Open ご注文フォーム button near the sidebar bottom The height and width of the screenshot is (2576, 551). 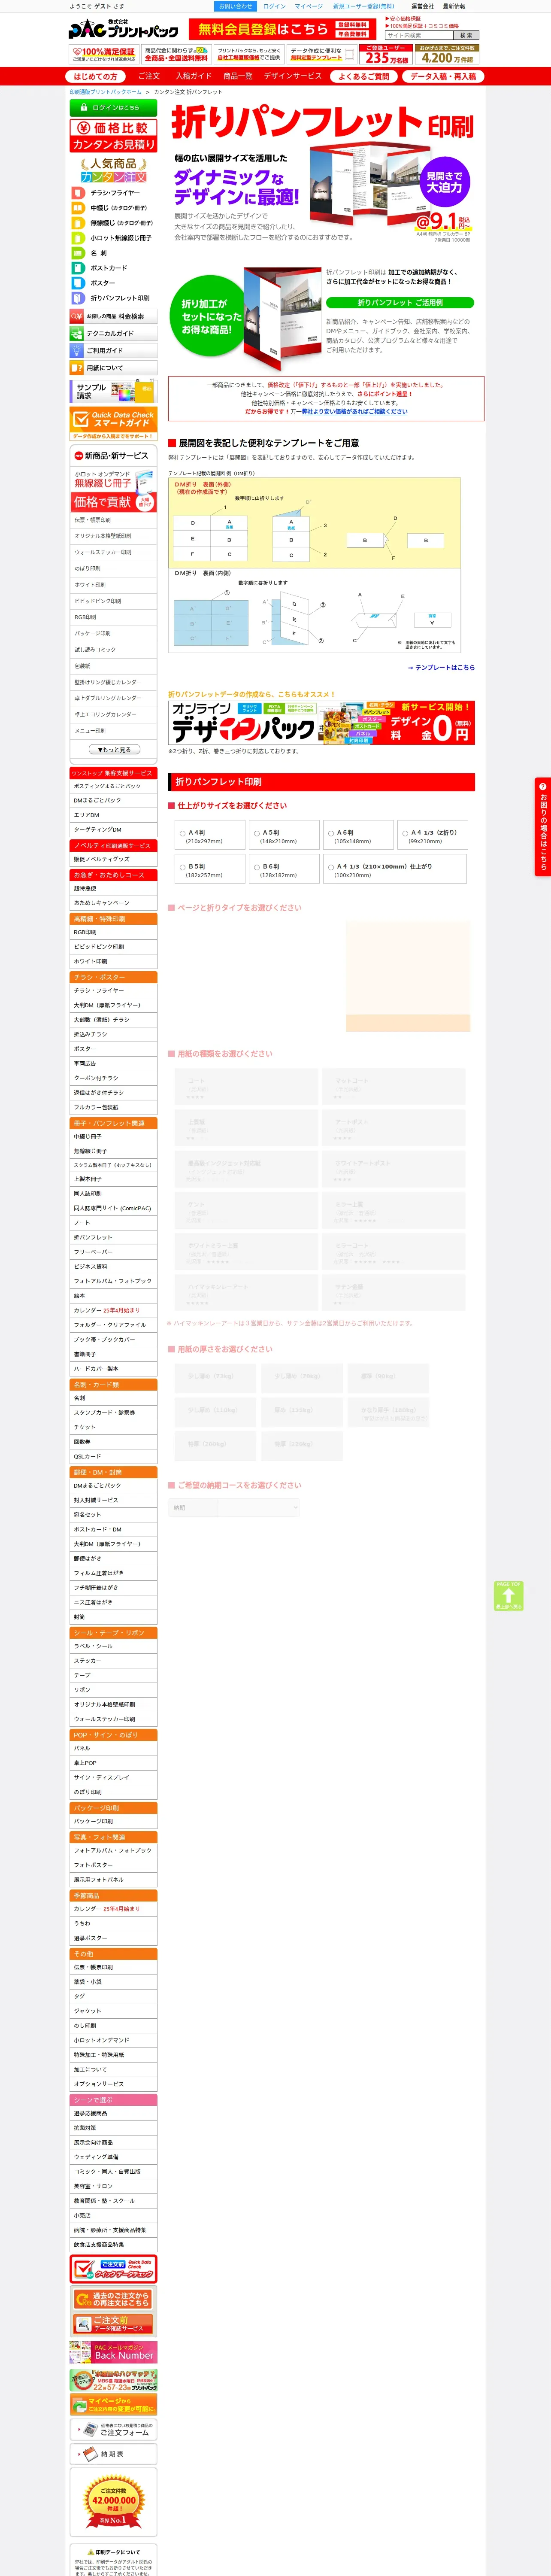113,2429
